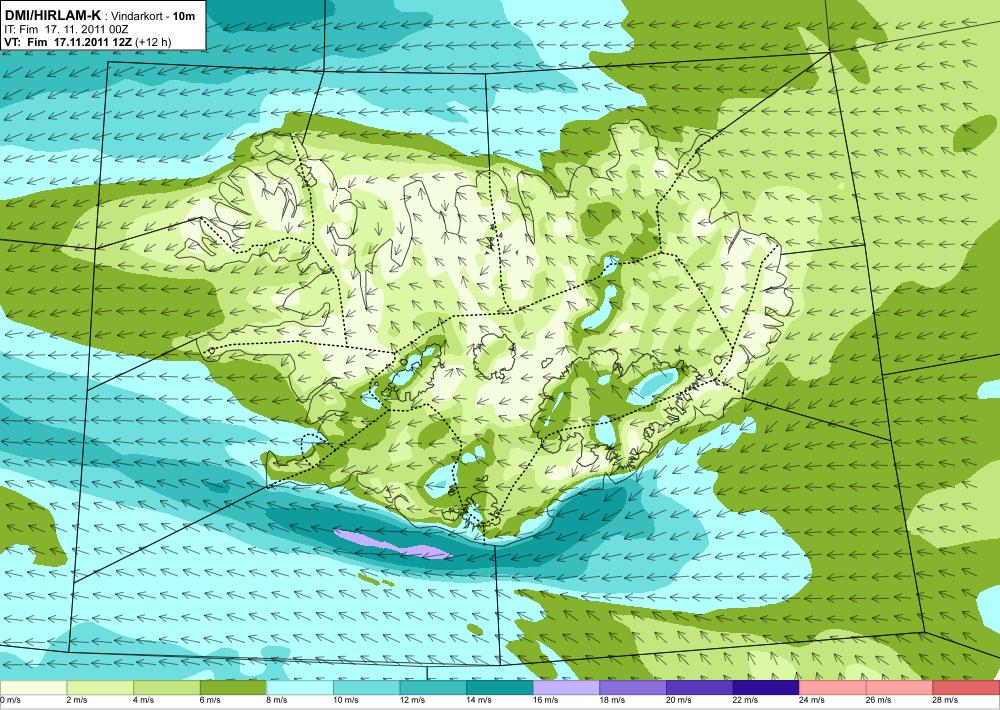Click the red 28 m/s and above legend swatch
The height and width of the screenshot is (710, 1000).
pos(966,688)
